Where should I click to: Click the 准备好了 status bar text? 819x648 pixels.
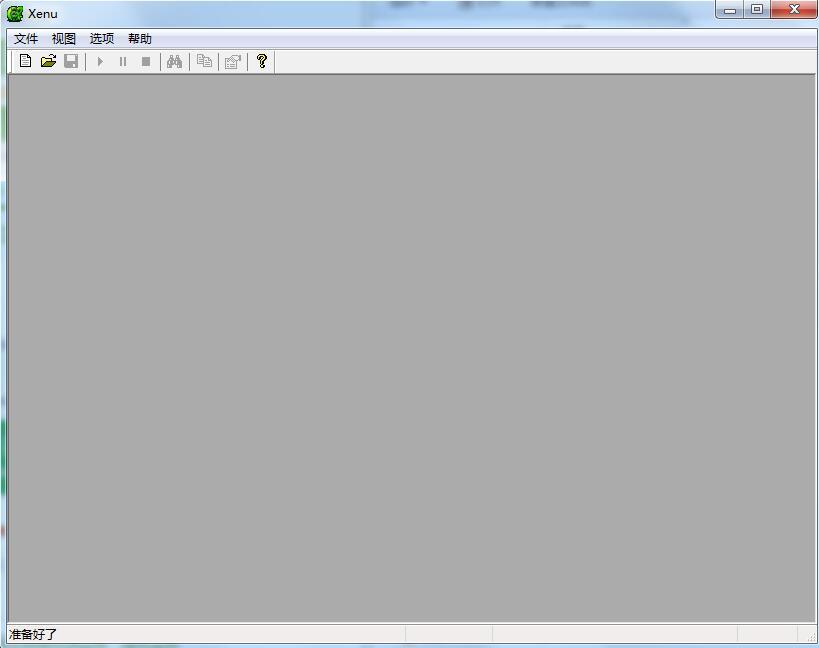33,634
